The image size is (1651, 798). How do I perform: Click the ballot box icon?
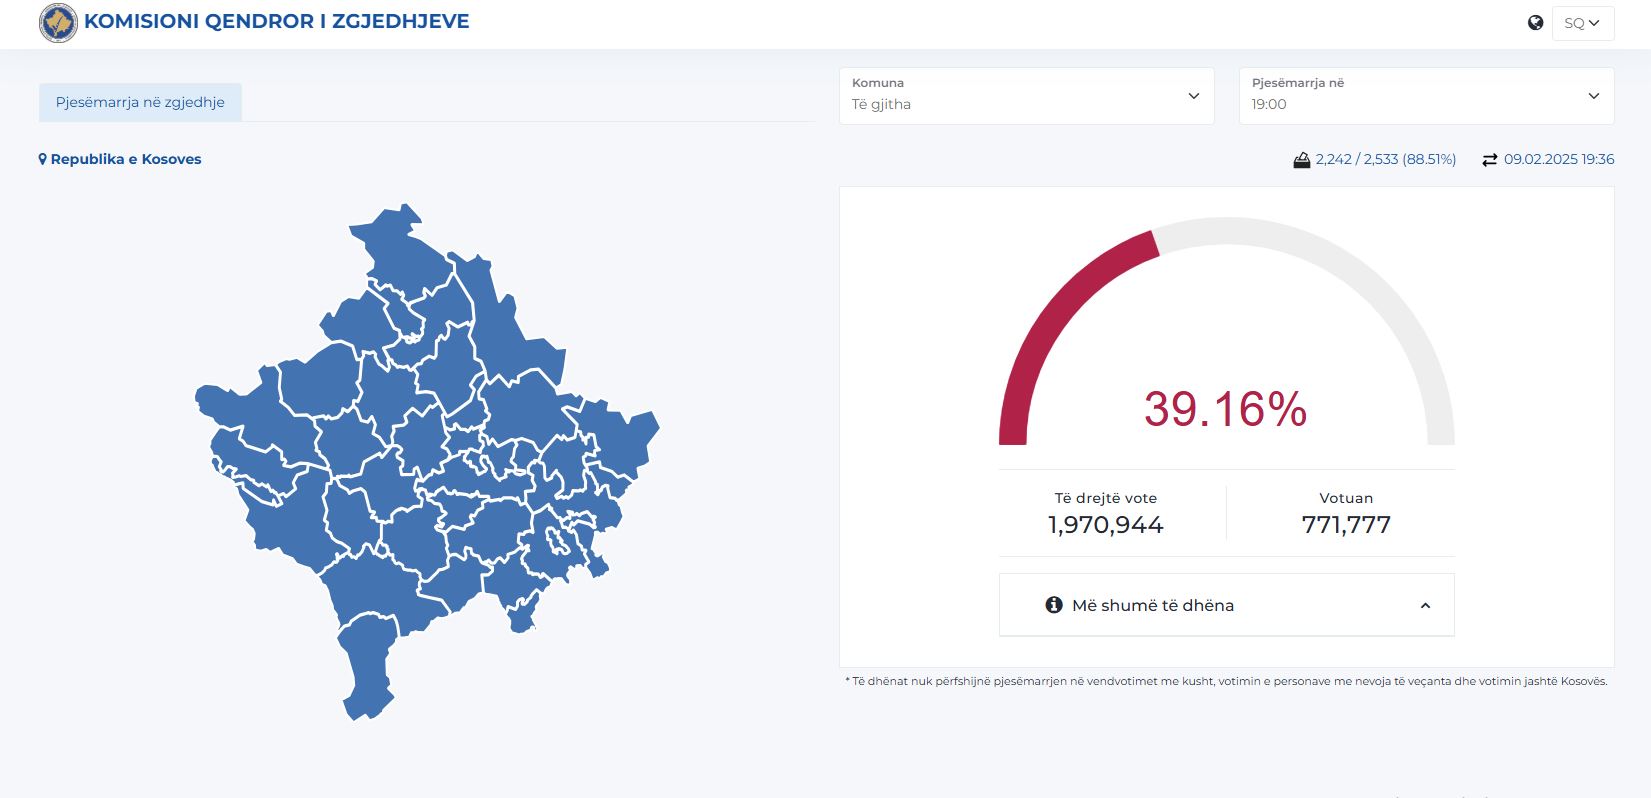(1301, 160)
